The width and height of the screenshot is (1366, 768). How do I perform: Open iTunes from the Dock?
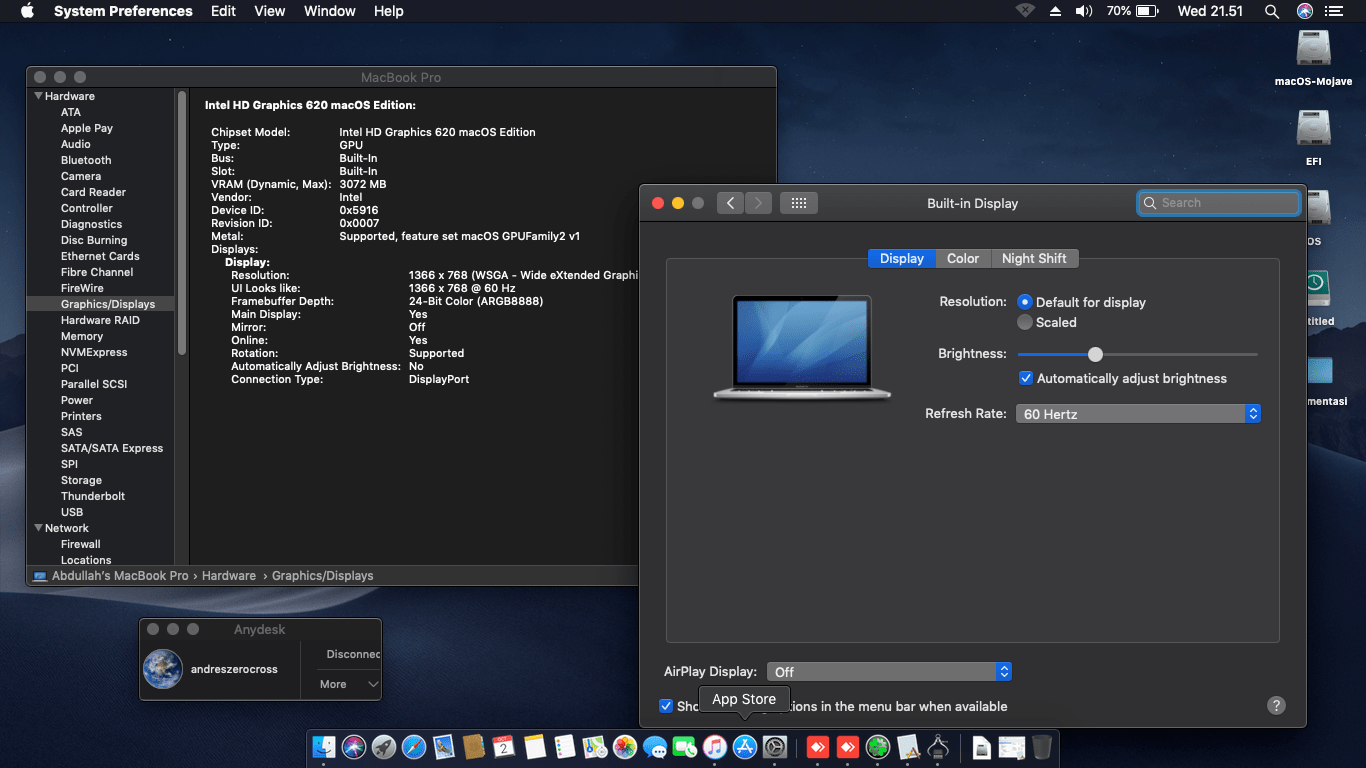[714, 747]
